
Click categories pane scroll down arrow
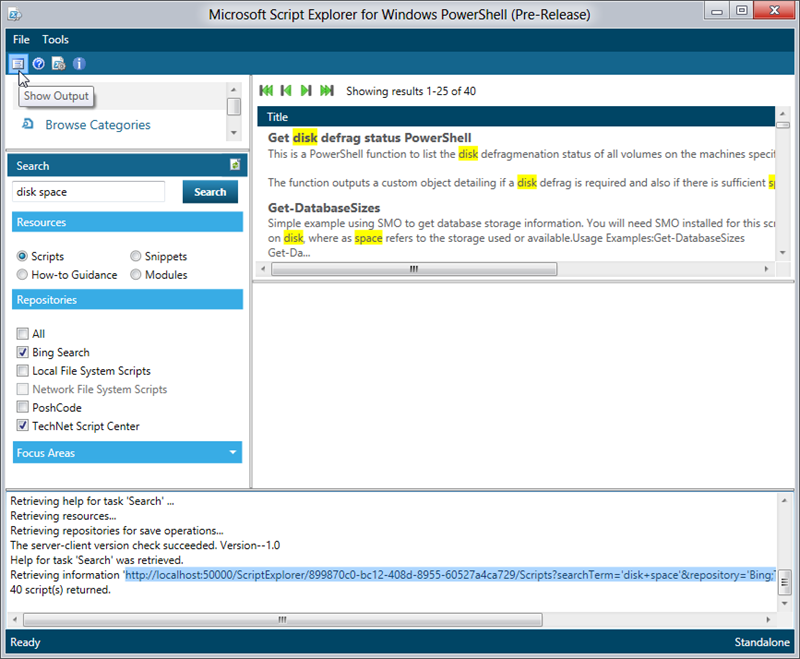tap(234, 133)
